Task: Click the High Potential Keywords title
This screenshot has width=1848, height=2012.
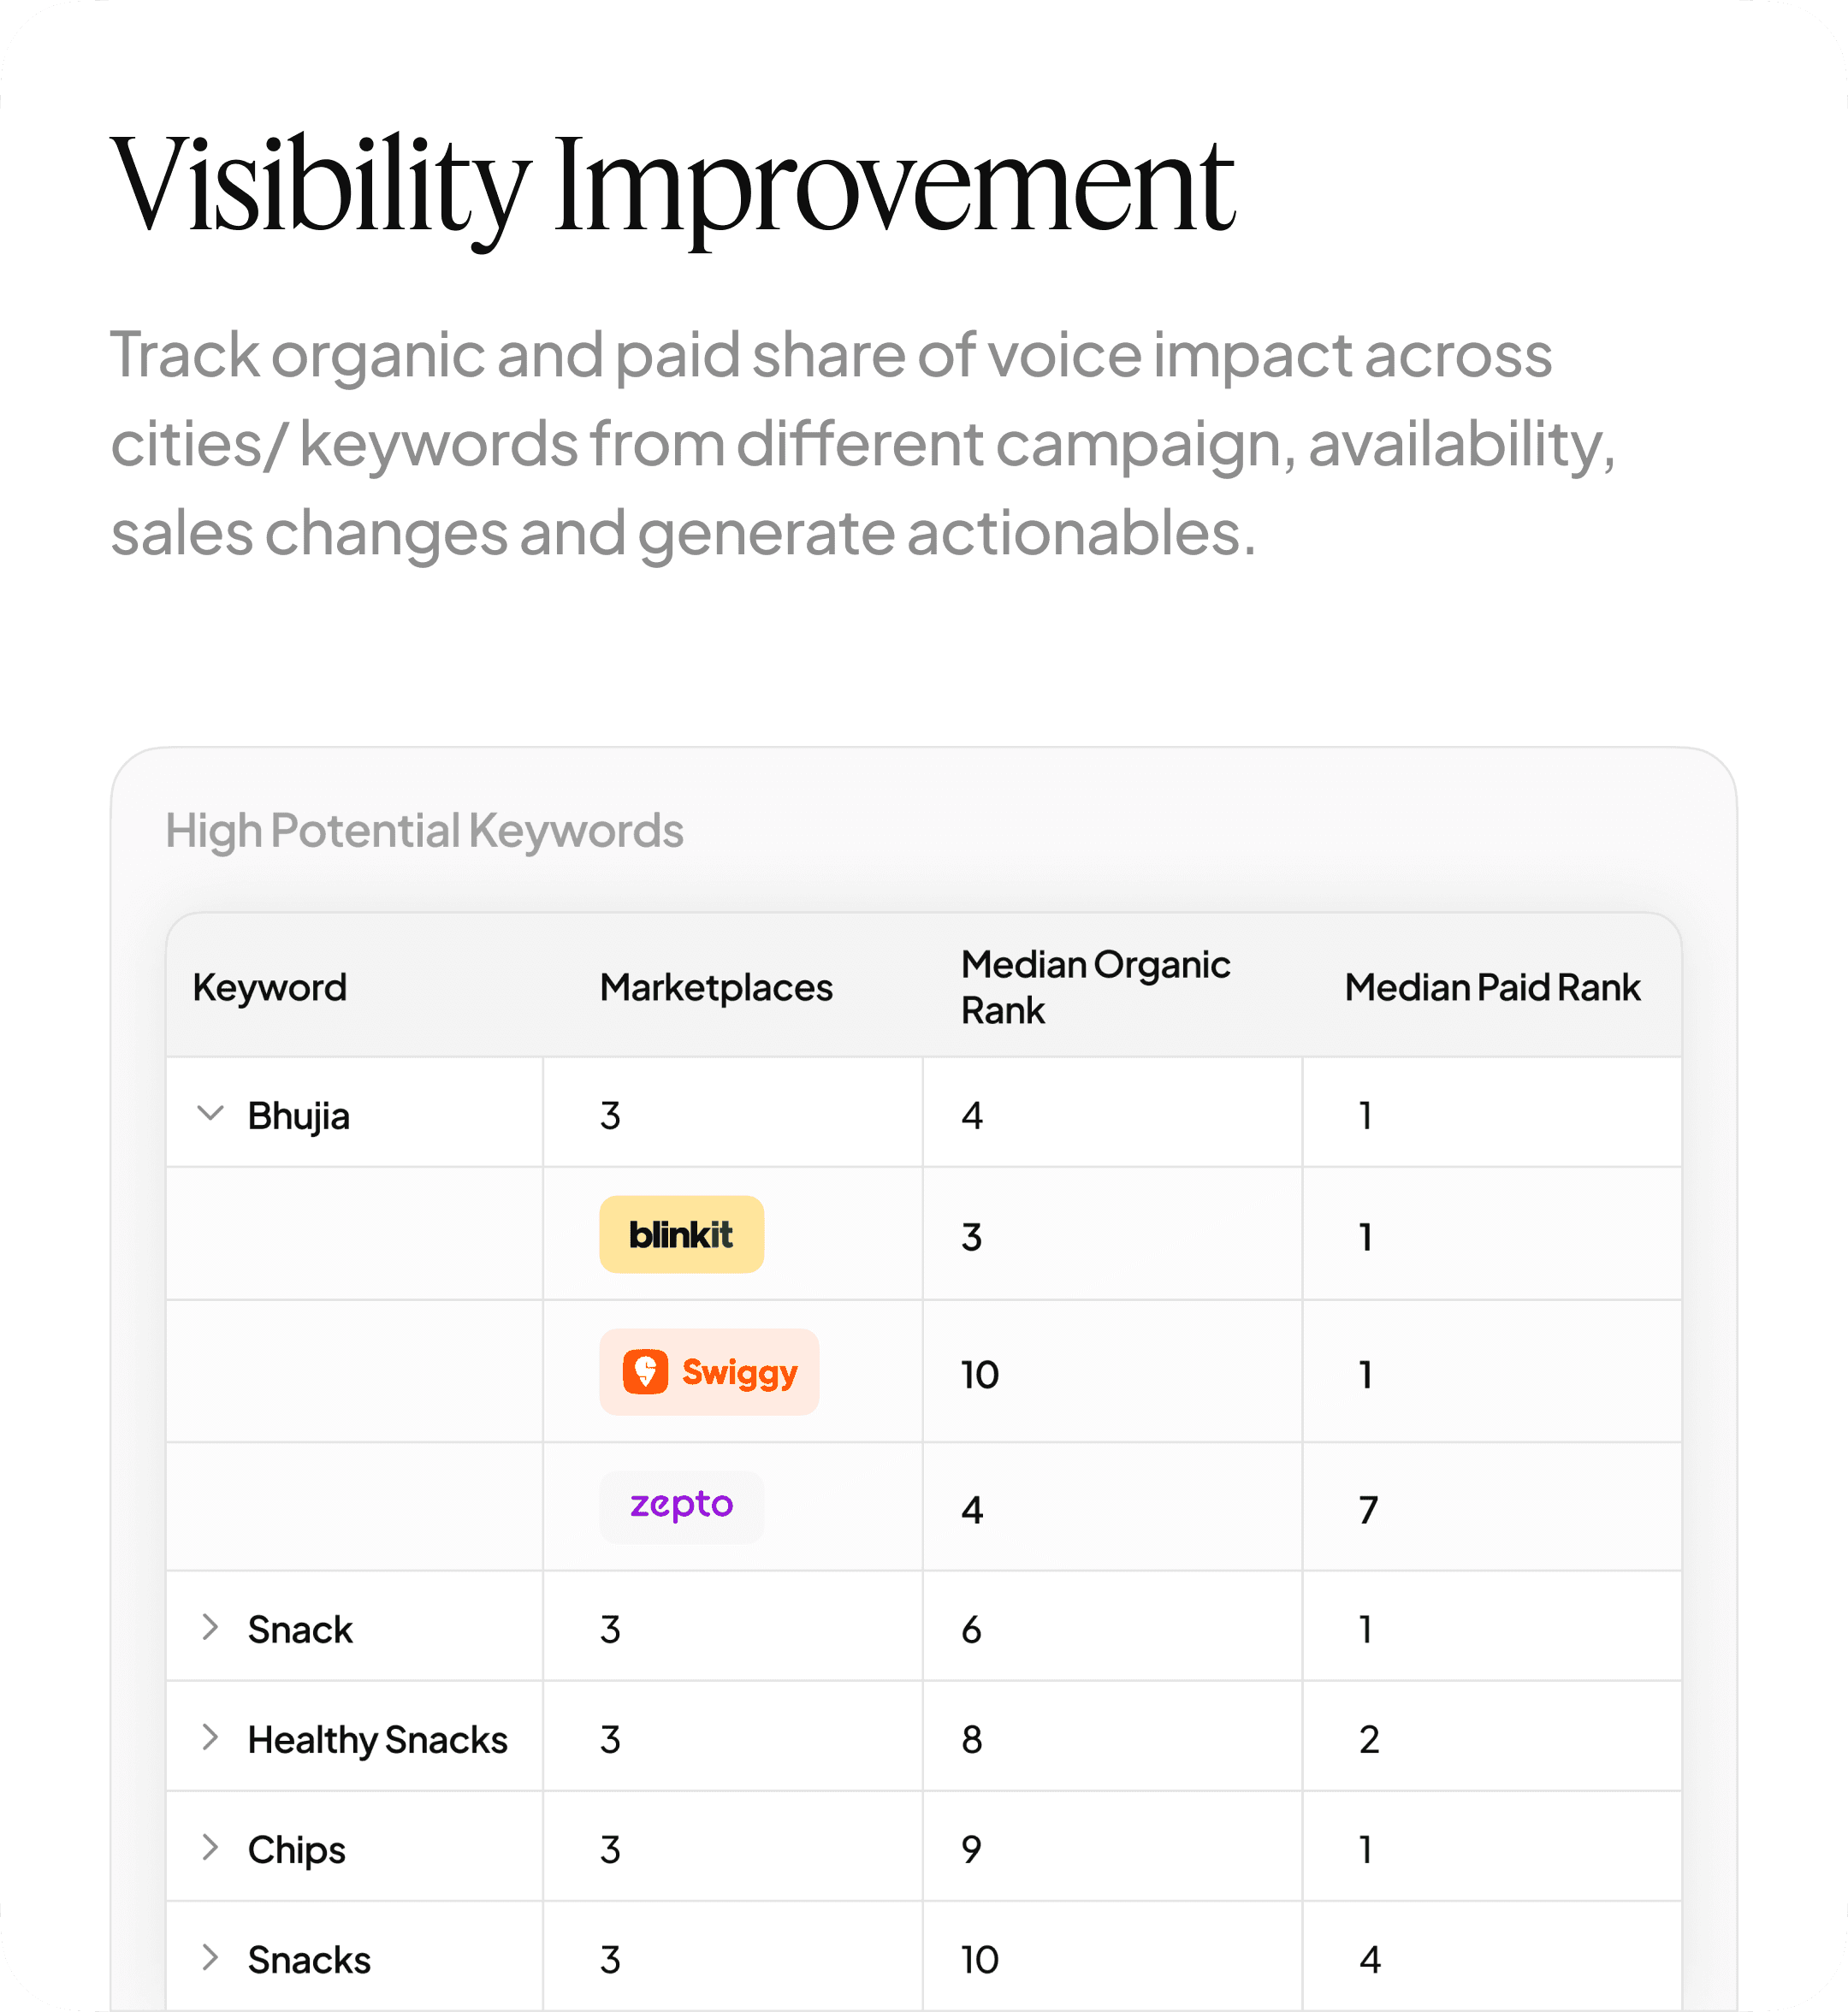Action: coord(424,831)
